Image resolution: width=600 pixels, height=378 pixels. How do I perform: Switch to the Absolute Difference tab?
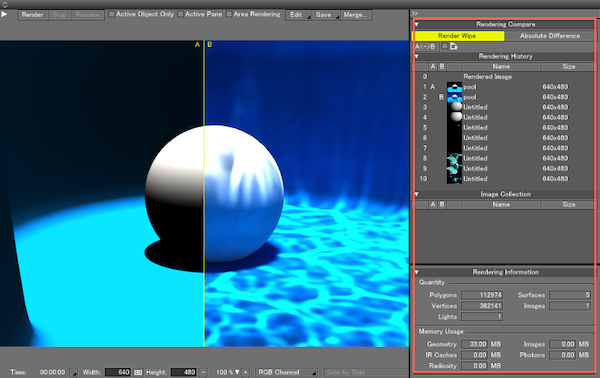tap(549, 36)
